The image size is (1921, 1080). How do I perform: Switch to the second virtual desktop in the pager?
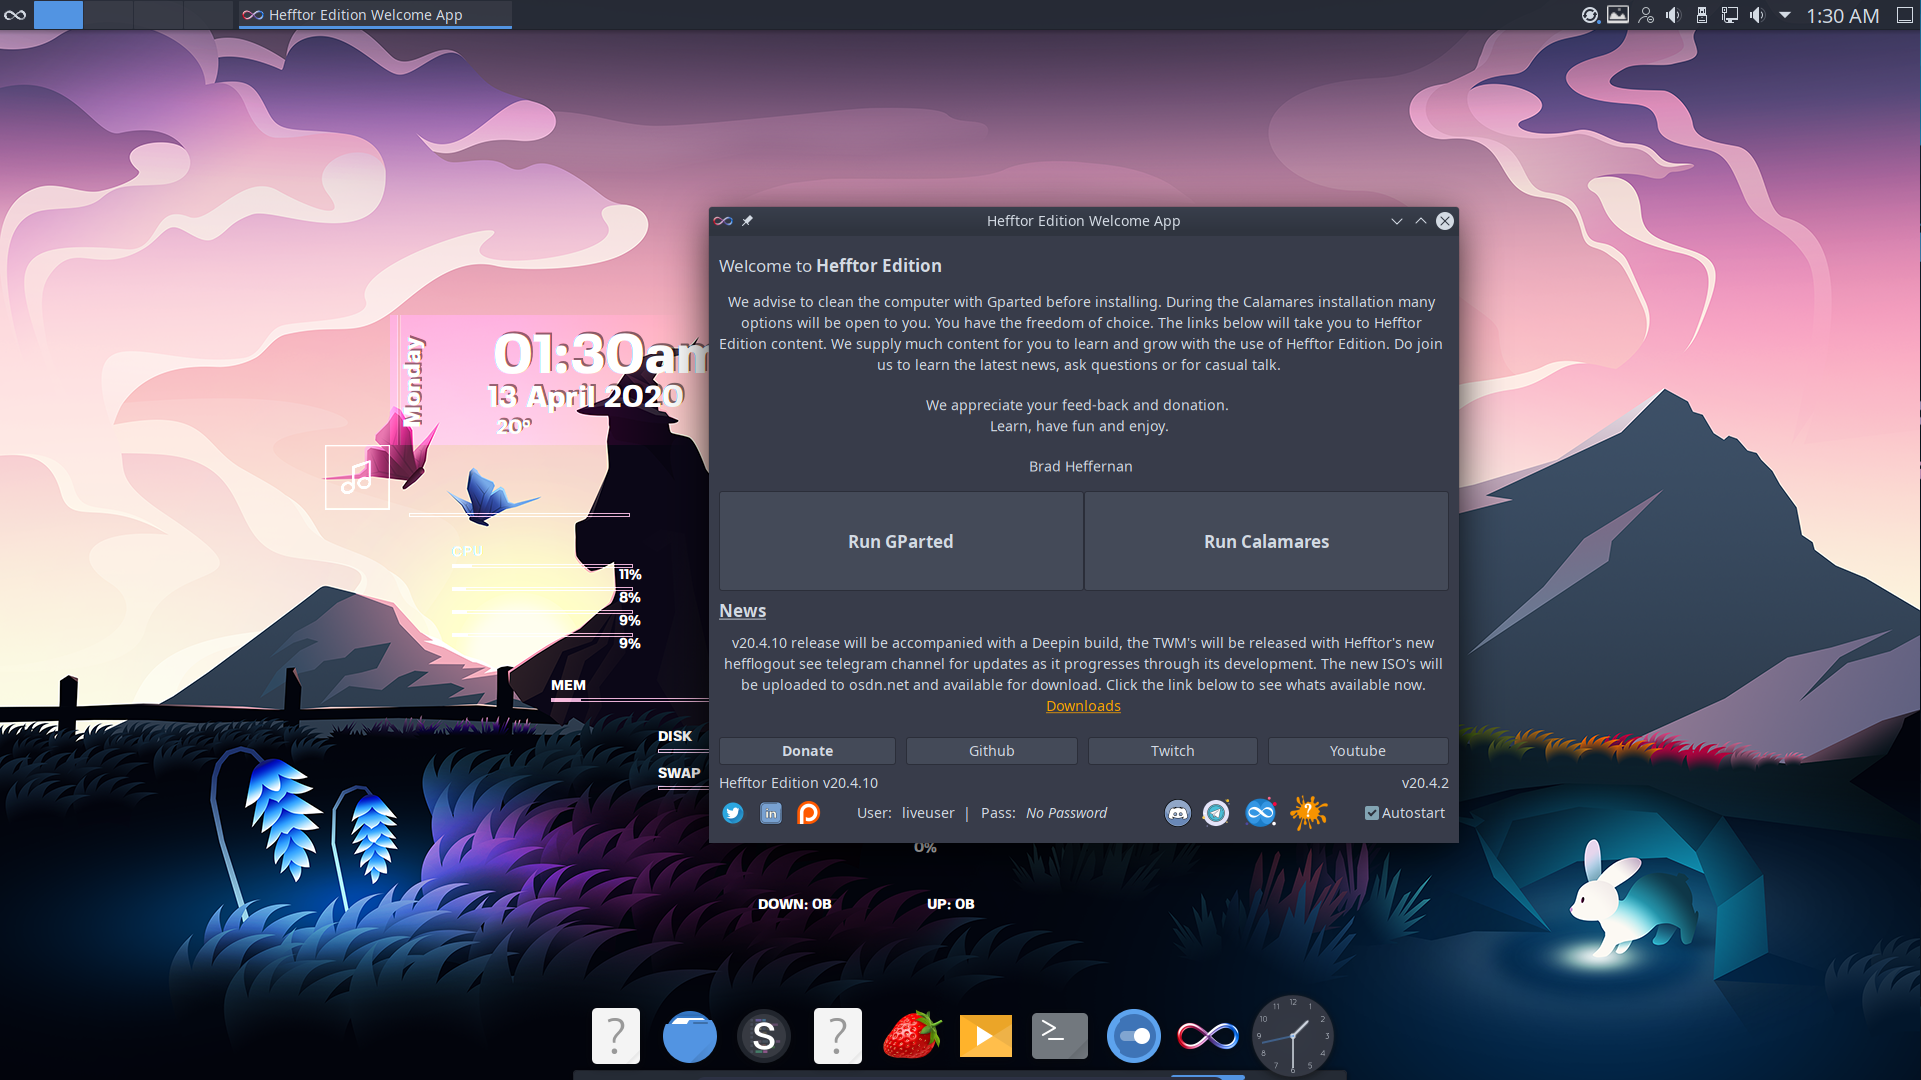[108, 15]
